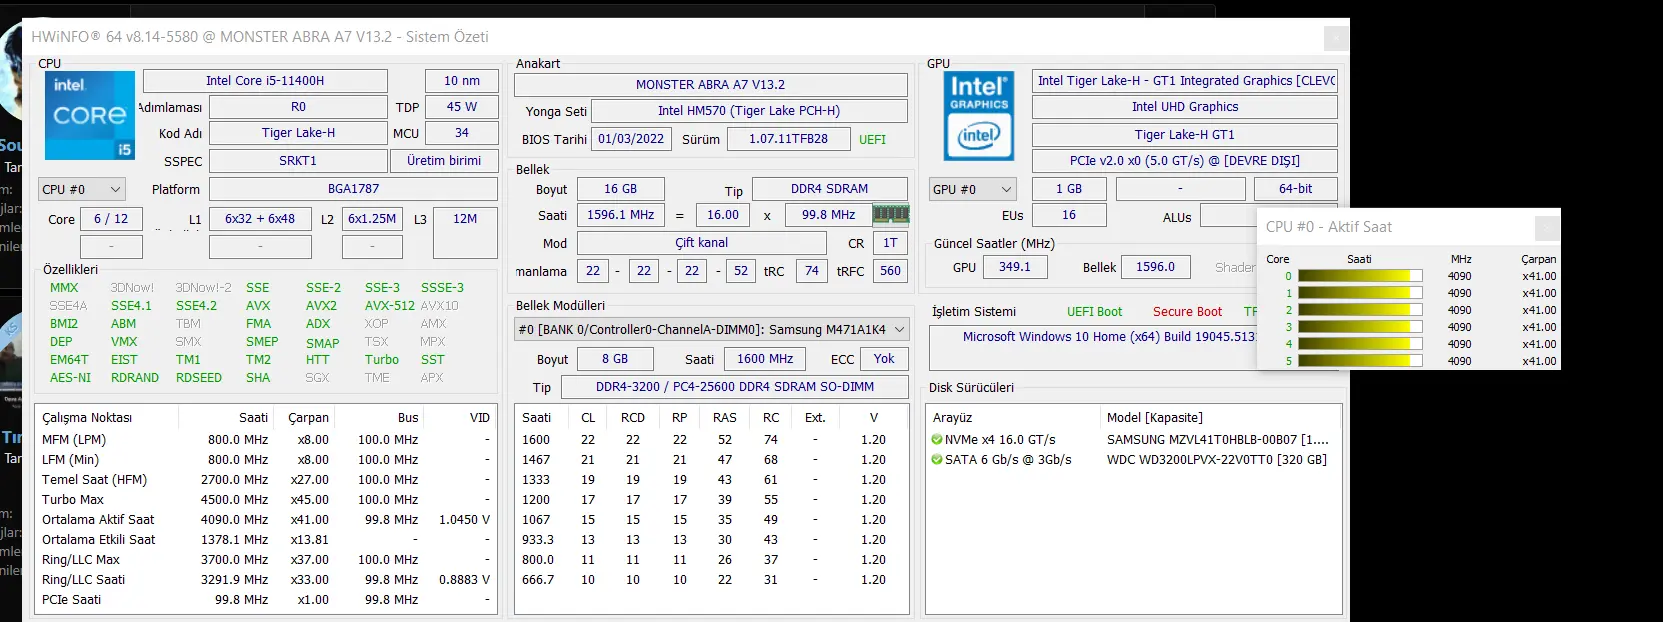This screenshot has width=1663, height=622.
Task: Click the Temel Saat (HFM) row
Action: pos(266,480)
